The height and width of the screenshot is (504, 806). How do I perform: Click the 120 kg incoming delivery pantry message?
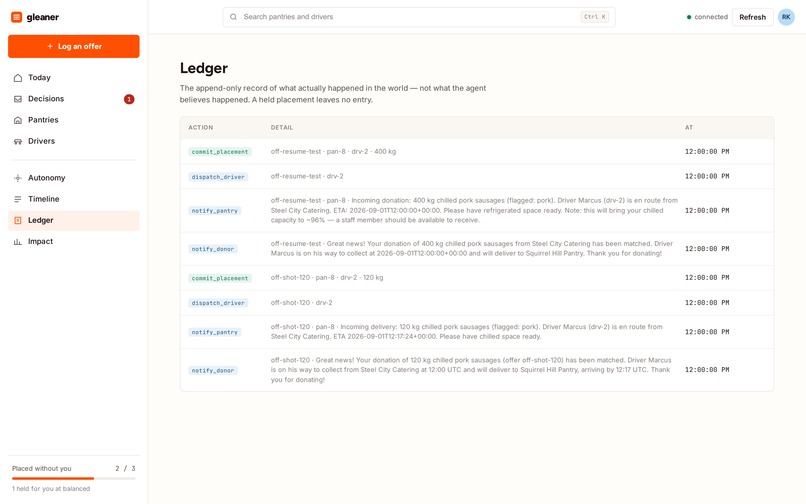point(467,332)
